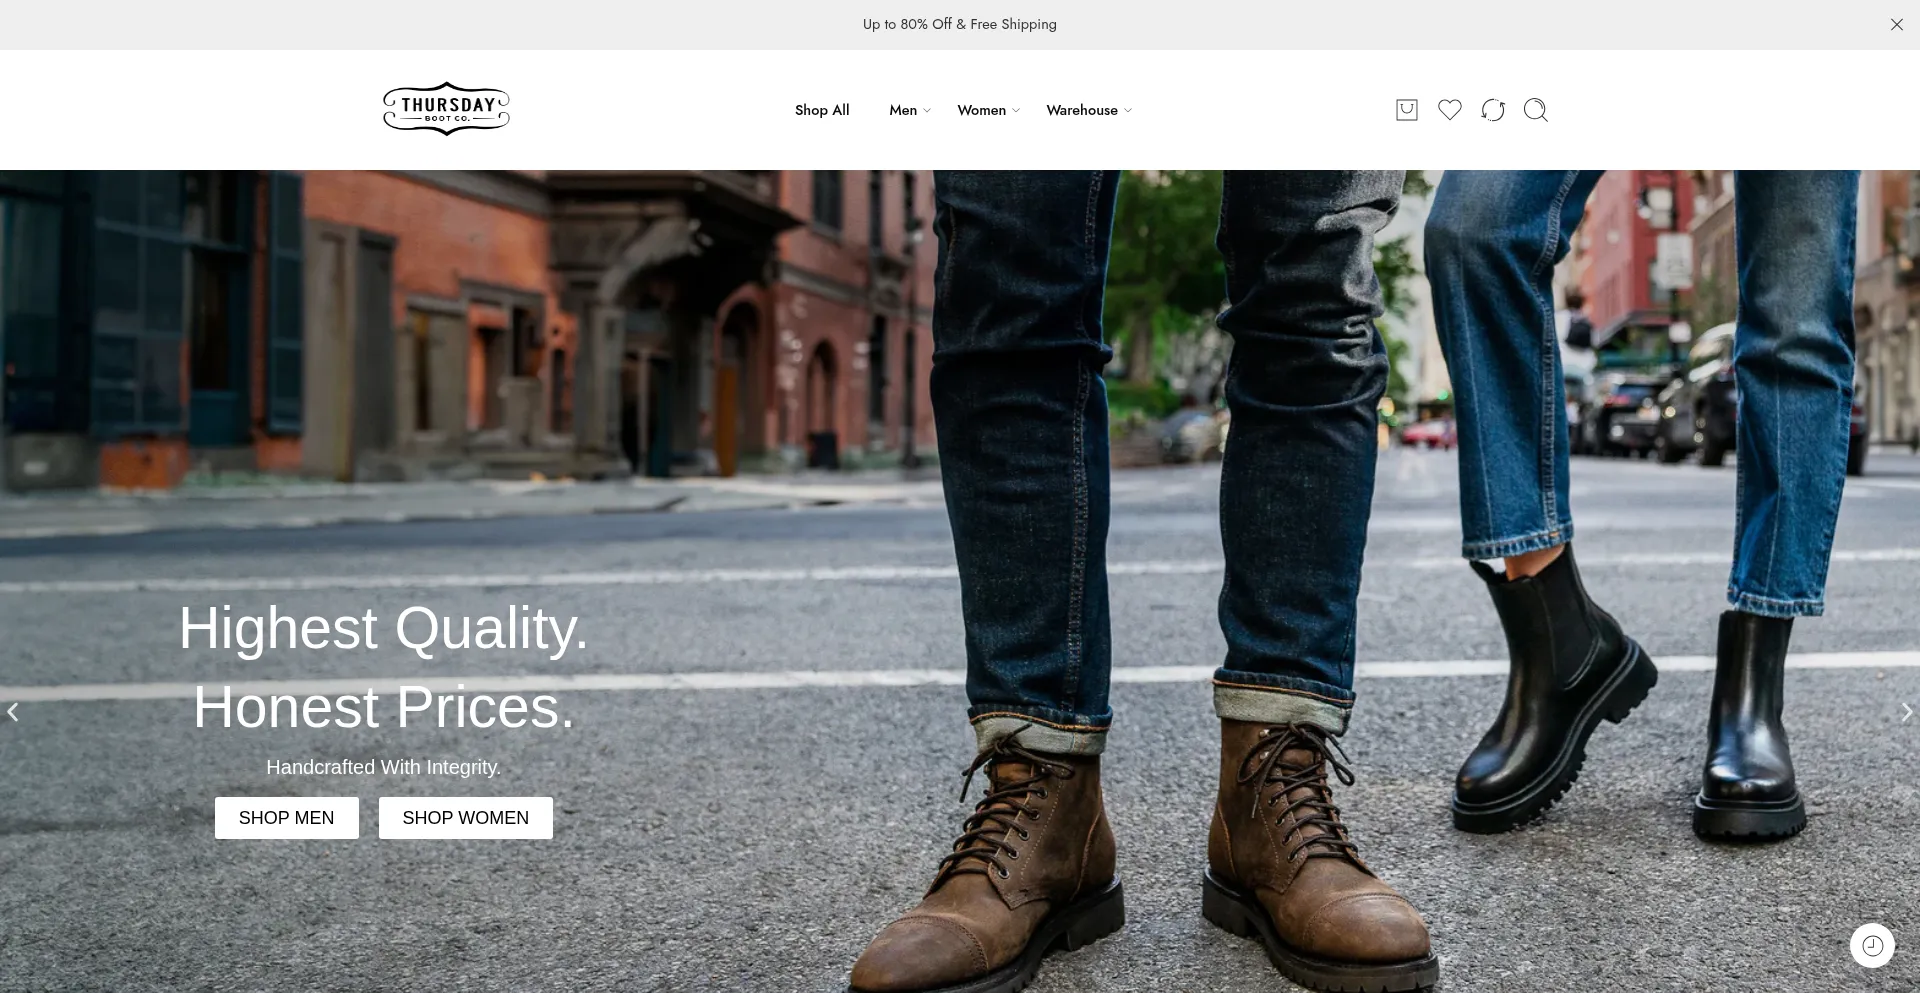Open the wishlist heart icon
Image resolution: width=1920 pixels, height=993 pixels.
[1449, 110]
